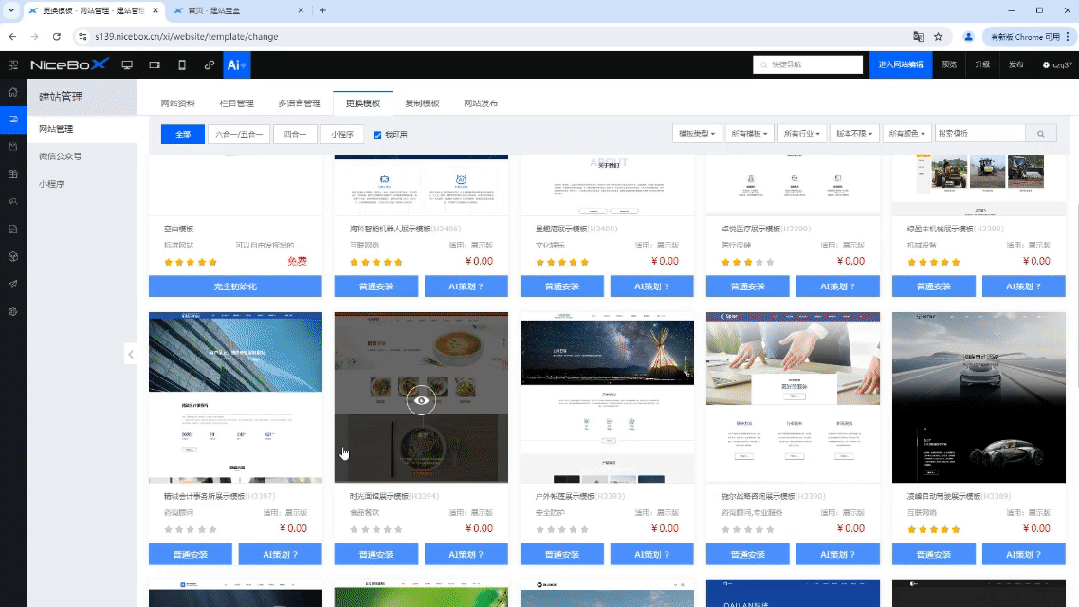Open the Ai+ feature icon in the toolbar
1079x607 pixels.
pyautogui.click(x=236, y=65)
